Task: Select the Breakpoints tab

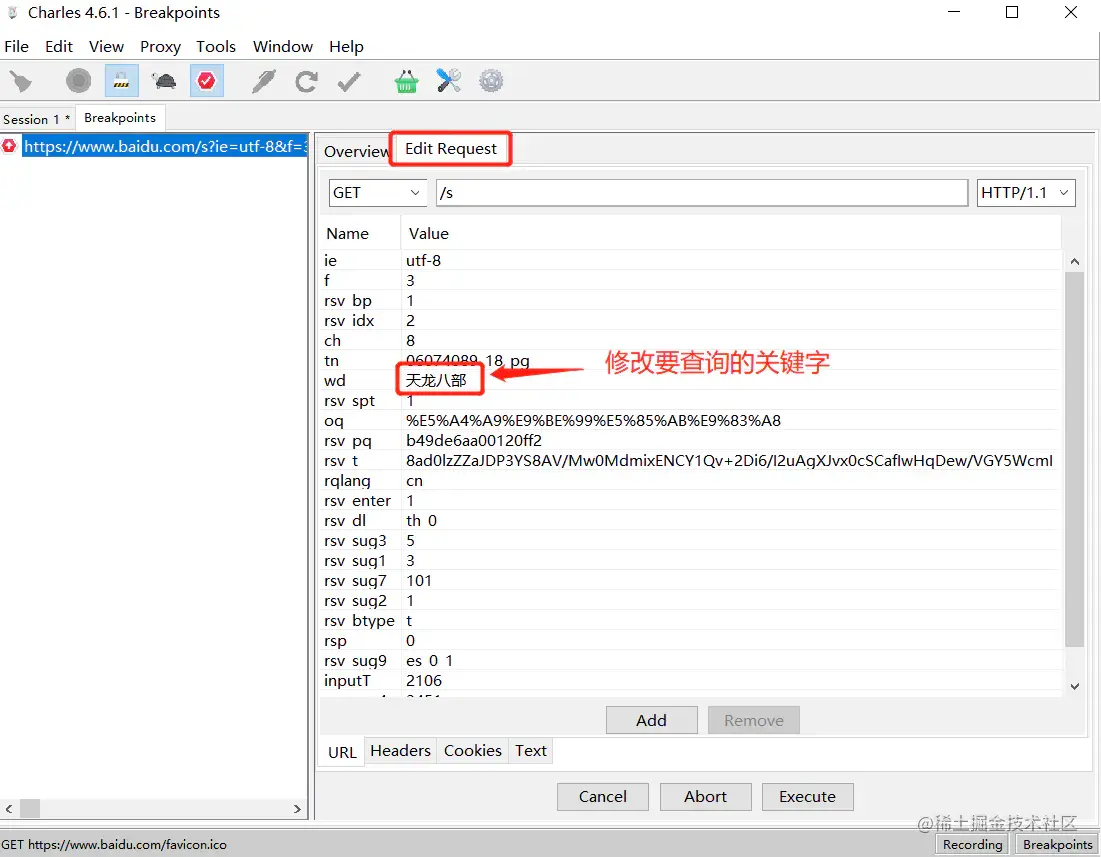Action: coord(120,118)
